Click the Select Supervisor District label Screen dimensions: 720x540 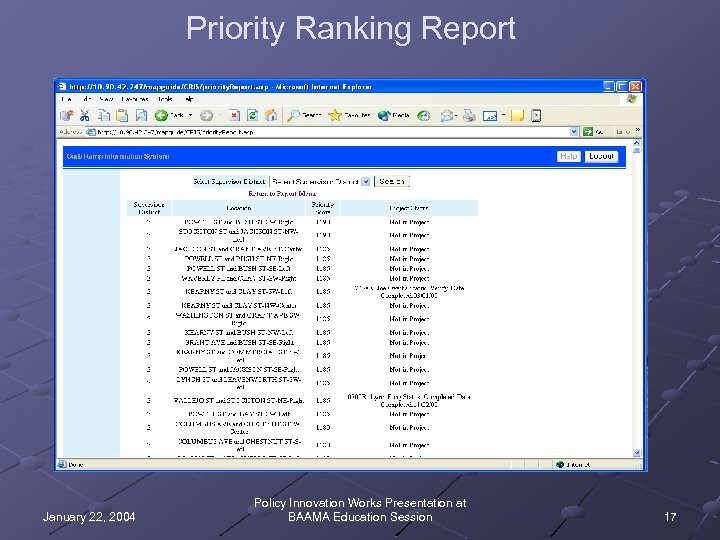(x=229, y=181)
